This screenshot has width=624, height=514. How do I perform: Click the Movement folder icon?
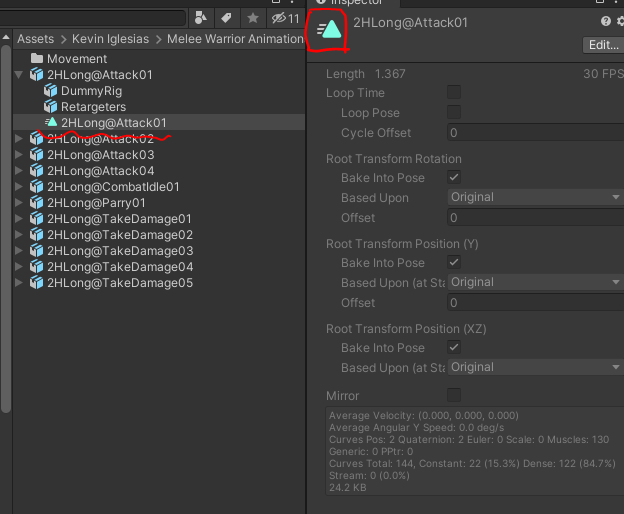point(37,58)
